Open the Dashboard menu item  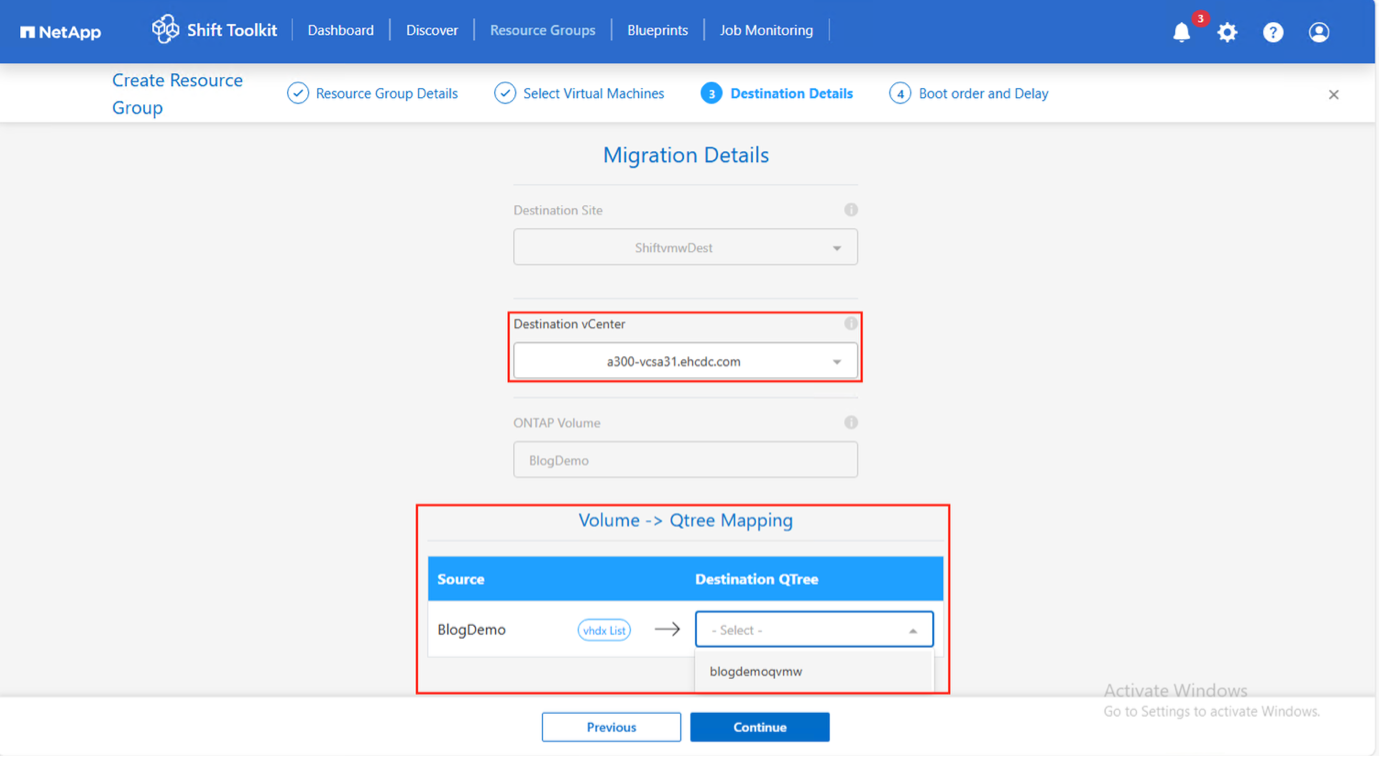340,30
